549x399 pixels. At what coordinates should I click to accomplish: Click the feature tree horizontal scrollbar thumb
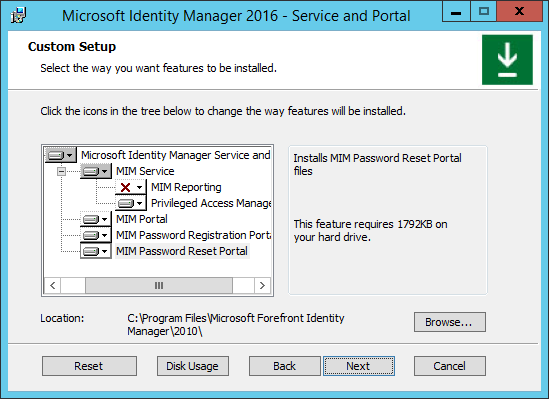159,286
